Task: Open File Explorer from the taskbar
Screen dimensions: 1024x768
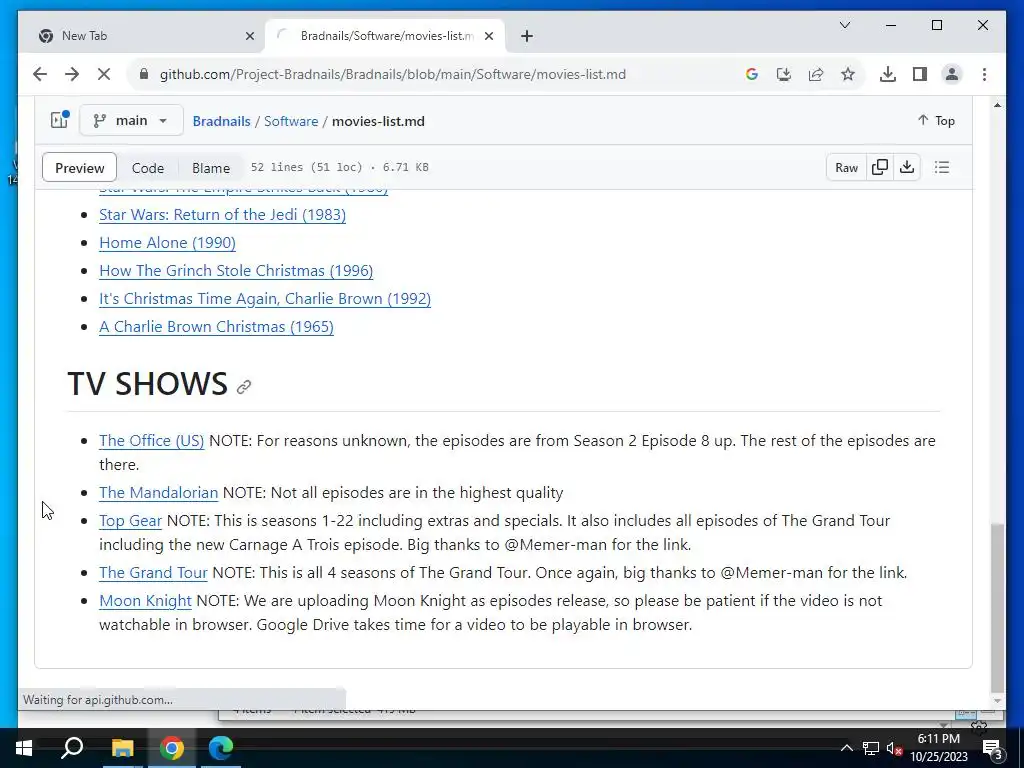Action: [122, 748]
